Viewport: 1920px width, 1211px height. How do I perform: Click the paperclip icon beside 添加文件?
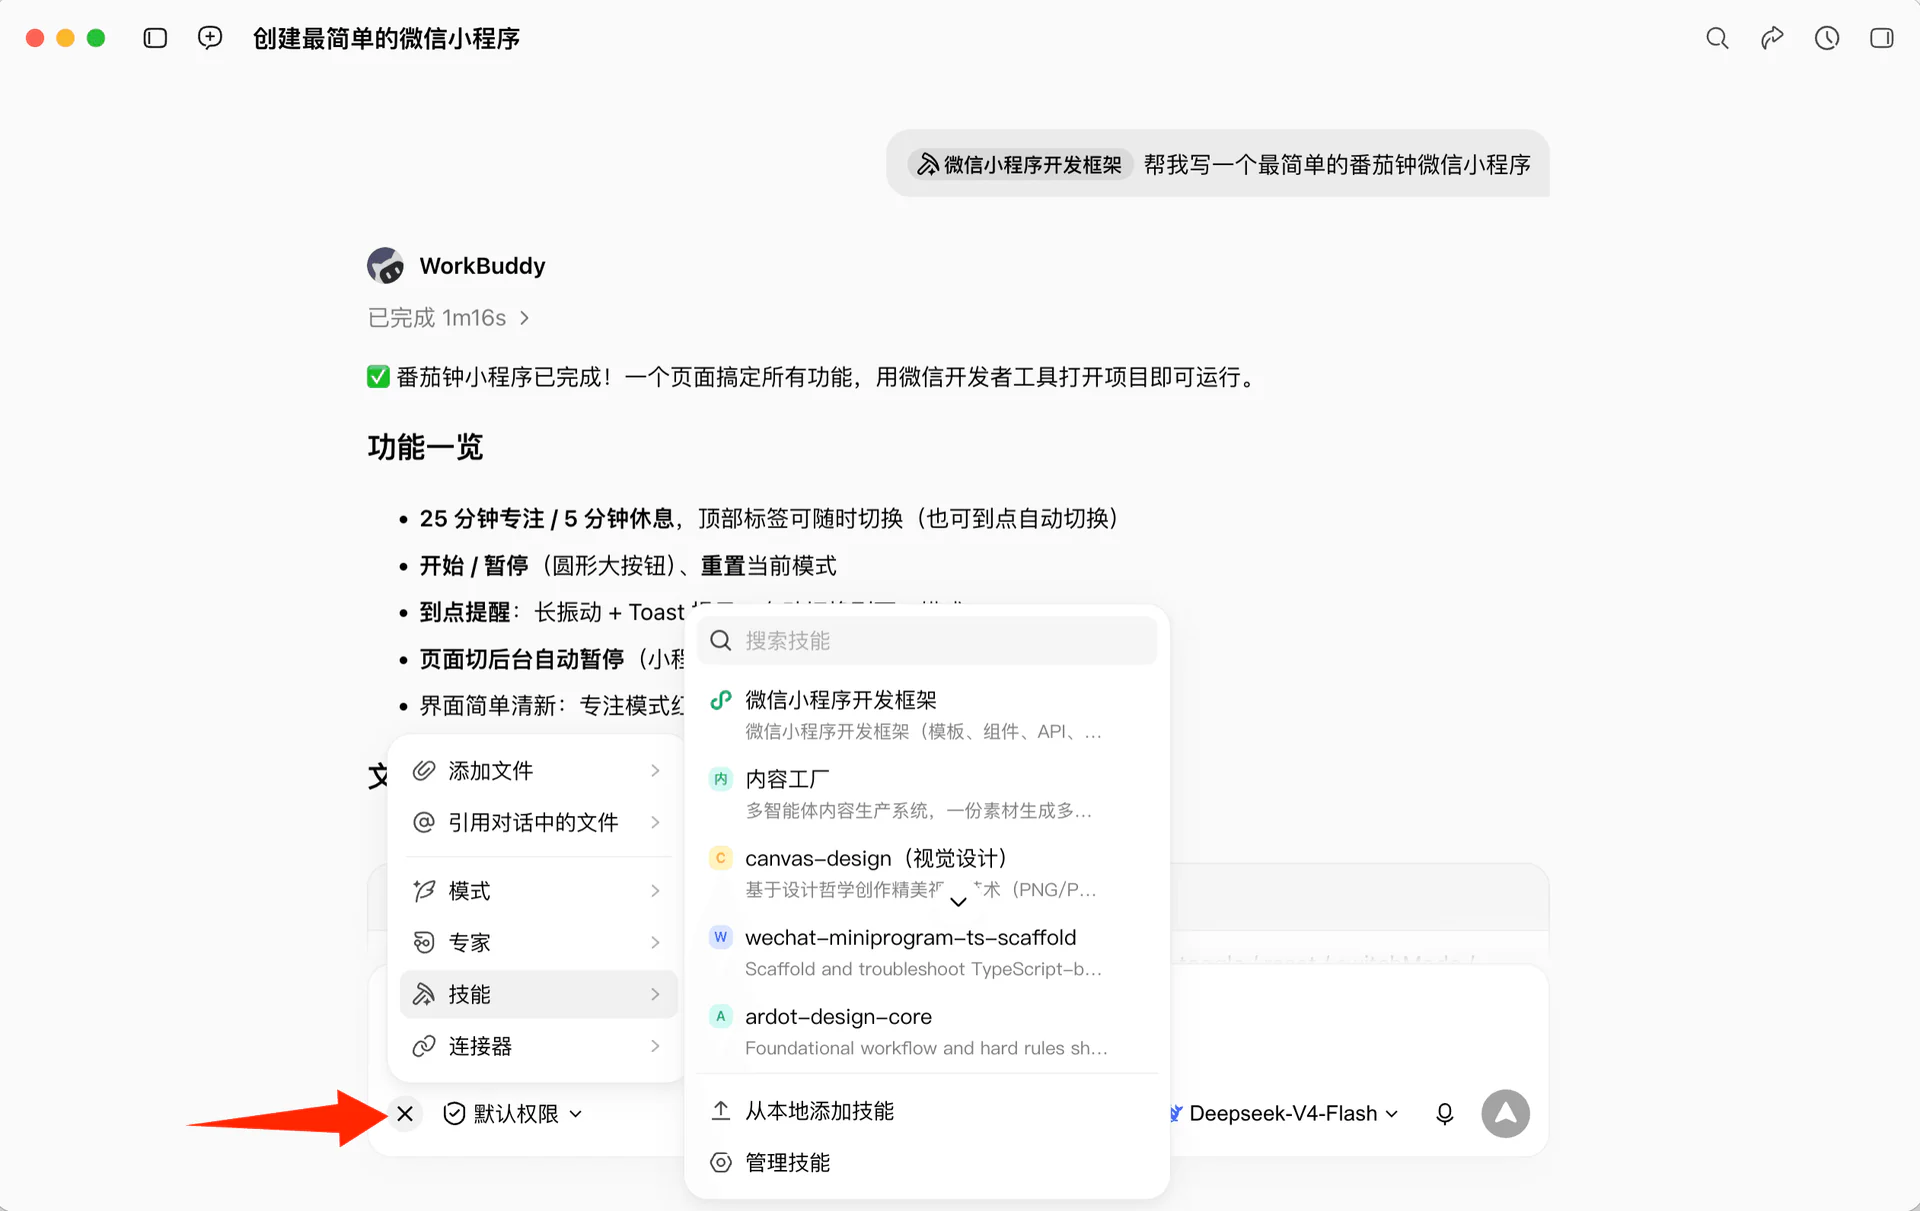(x=424, y=770)
